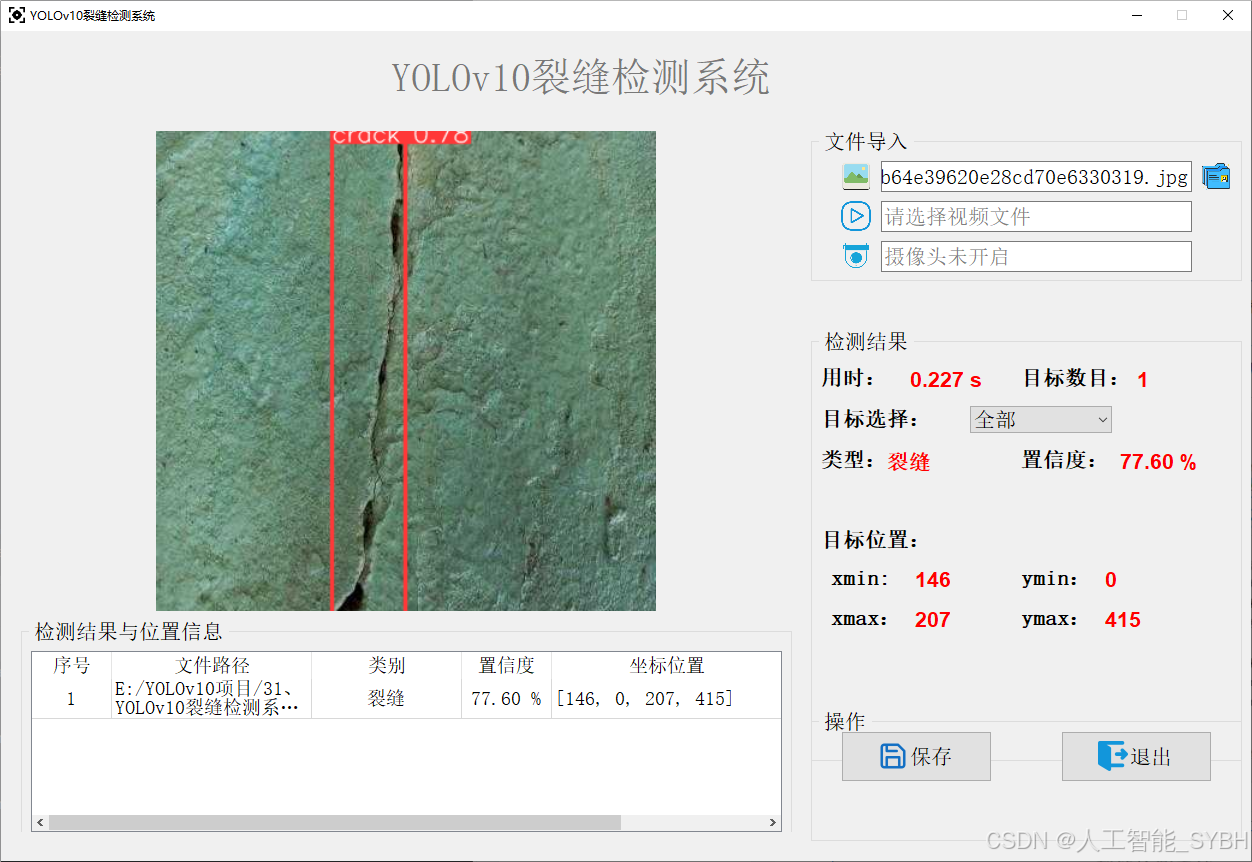Screen dimensions: 1252x862
Task: Select the 裂缝 category table cell
Action: point(387,698)
